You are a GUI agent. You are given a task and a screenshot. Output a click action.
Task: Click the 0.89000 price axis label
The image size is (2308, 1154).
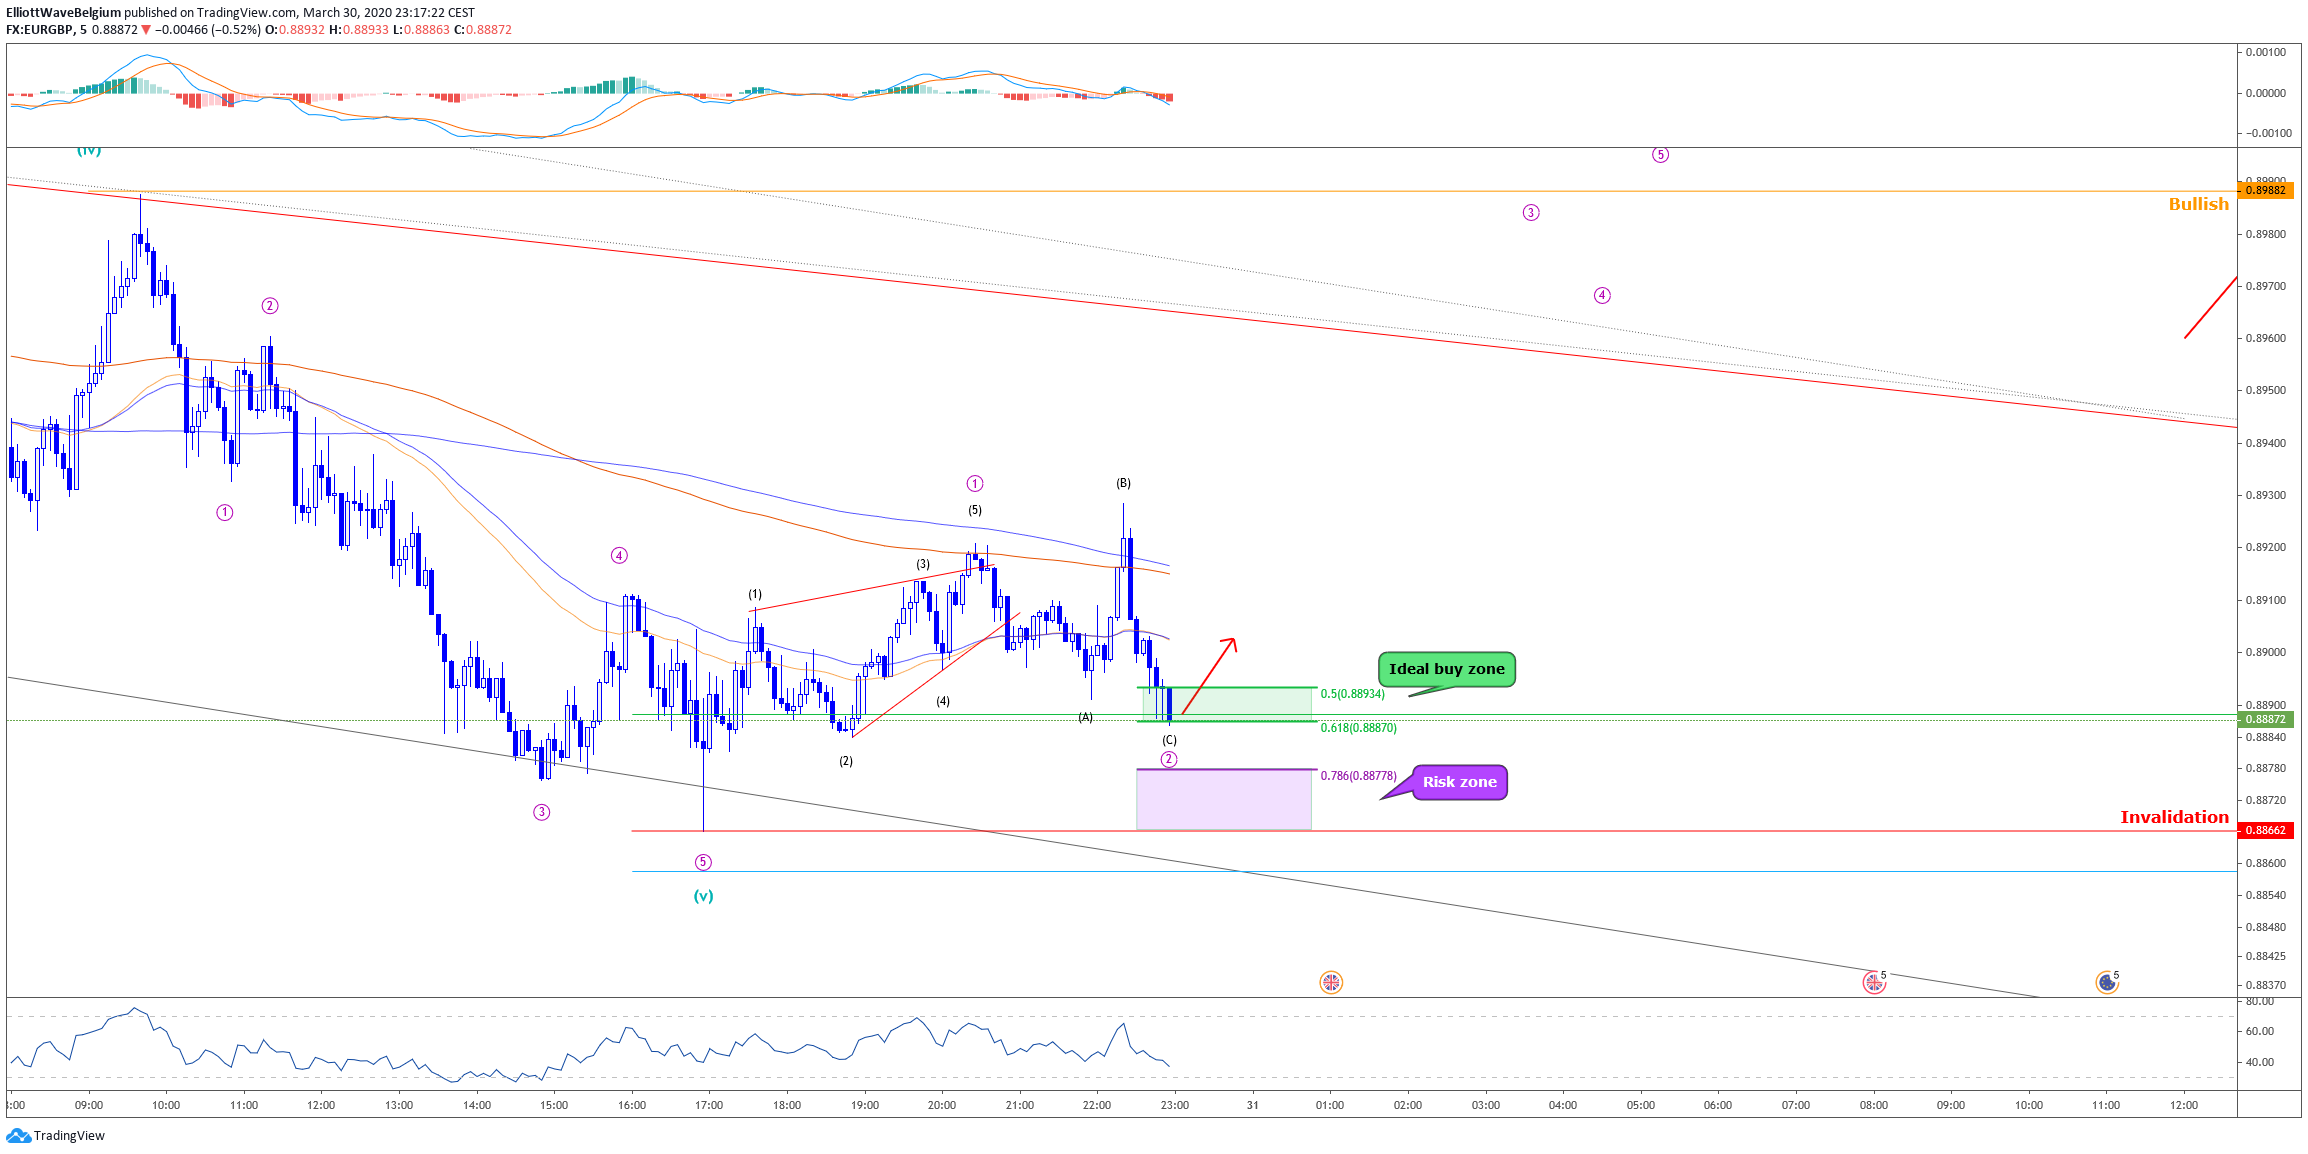tap(2266, 652)
